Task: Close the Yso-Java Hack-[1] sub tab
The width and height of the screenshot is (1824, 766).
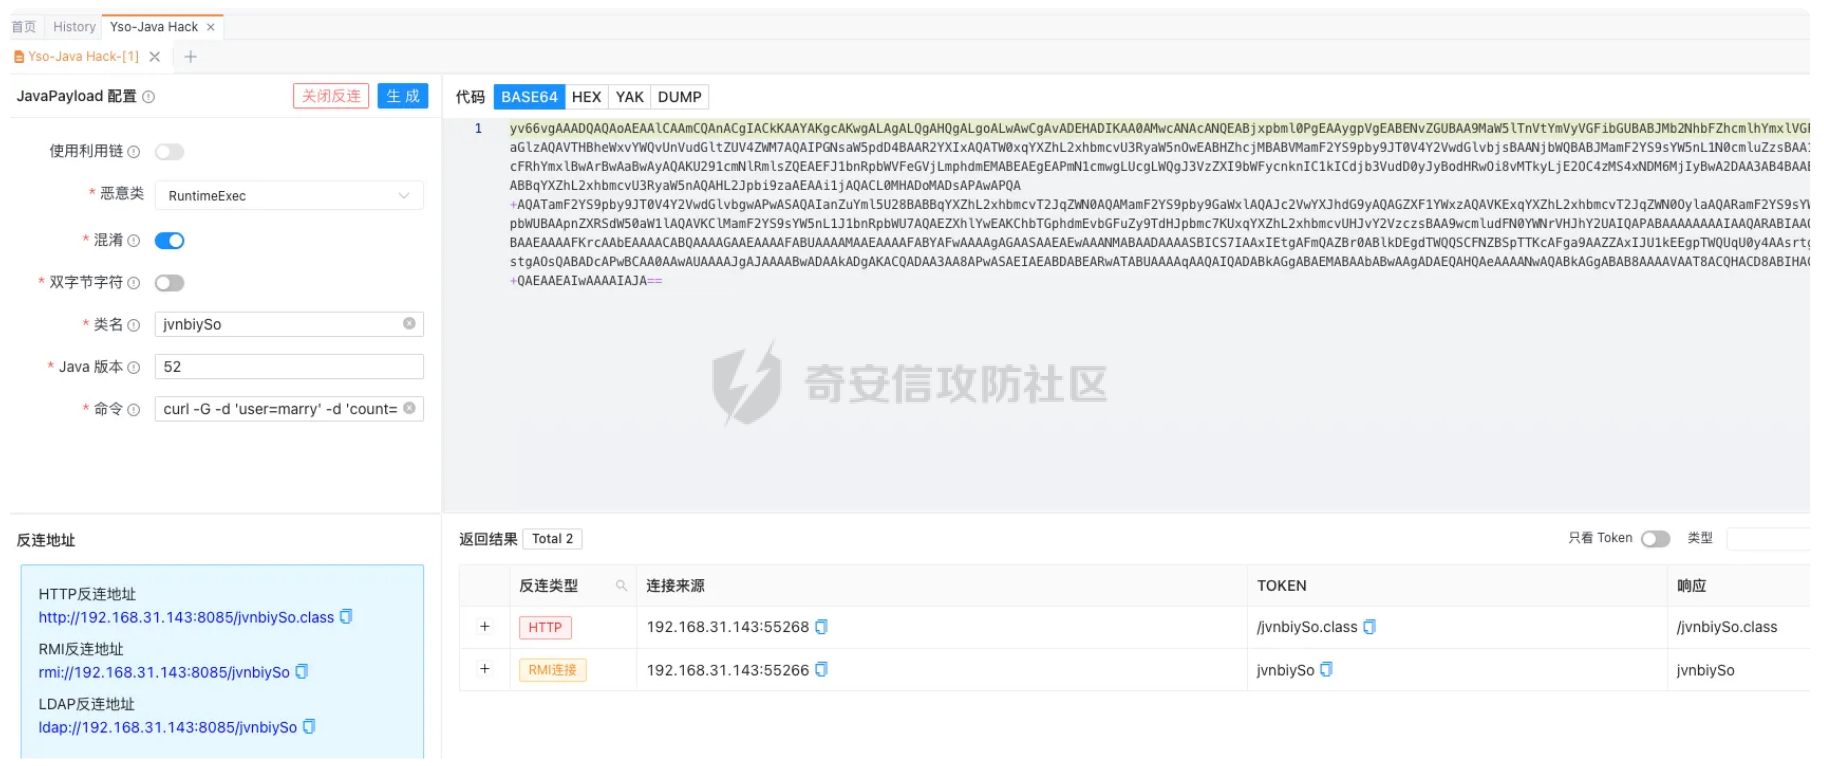Action: click(155, 57)
